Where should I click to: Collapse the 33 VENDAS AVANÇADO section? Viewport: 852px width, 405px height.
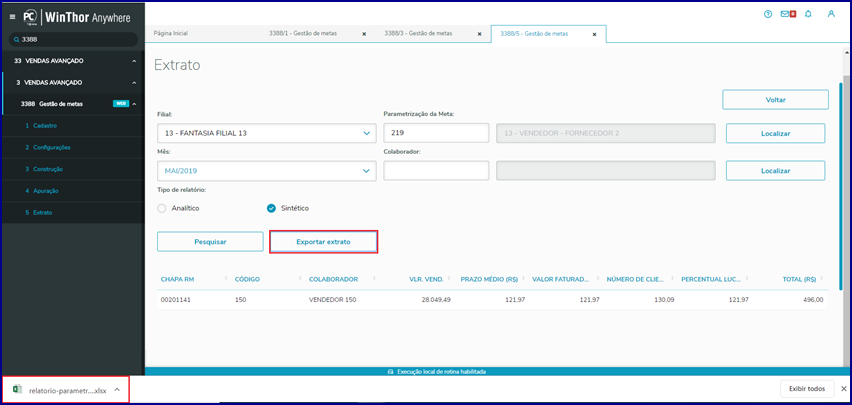pos(134,61)
